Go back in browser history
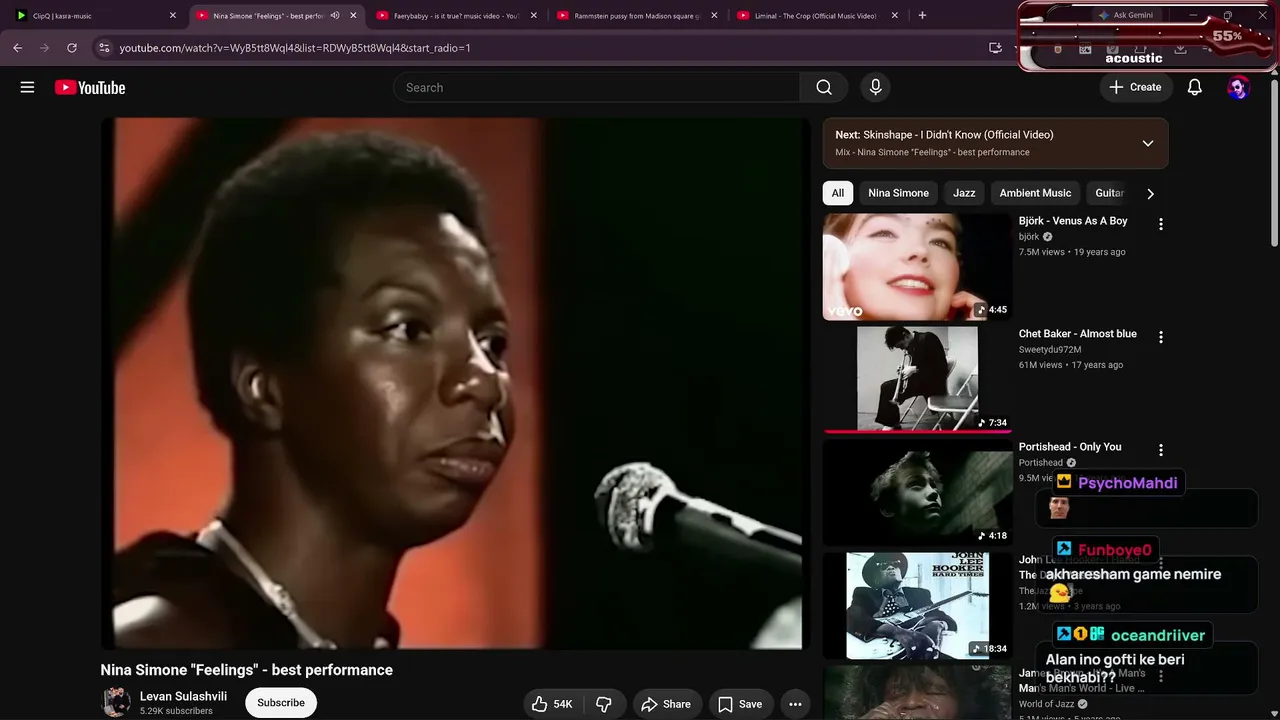 (18, 47)
